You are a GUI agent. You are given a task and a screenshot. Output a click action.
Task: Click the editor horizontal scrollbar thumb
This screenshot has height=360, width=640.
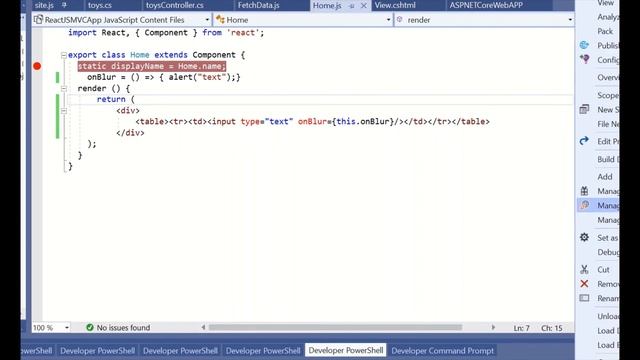tap(335, 327)
